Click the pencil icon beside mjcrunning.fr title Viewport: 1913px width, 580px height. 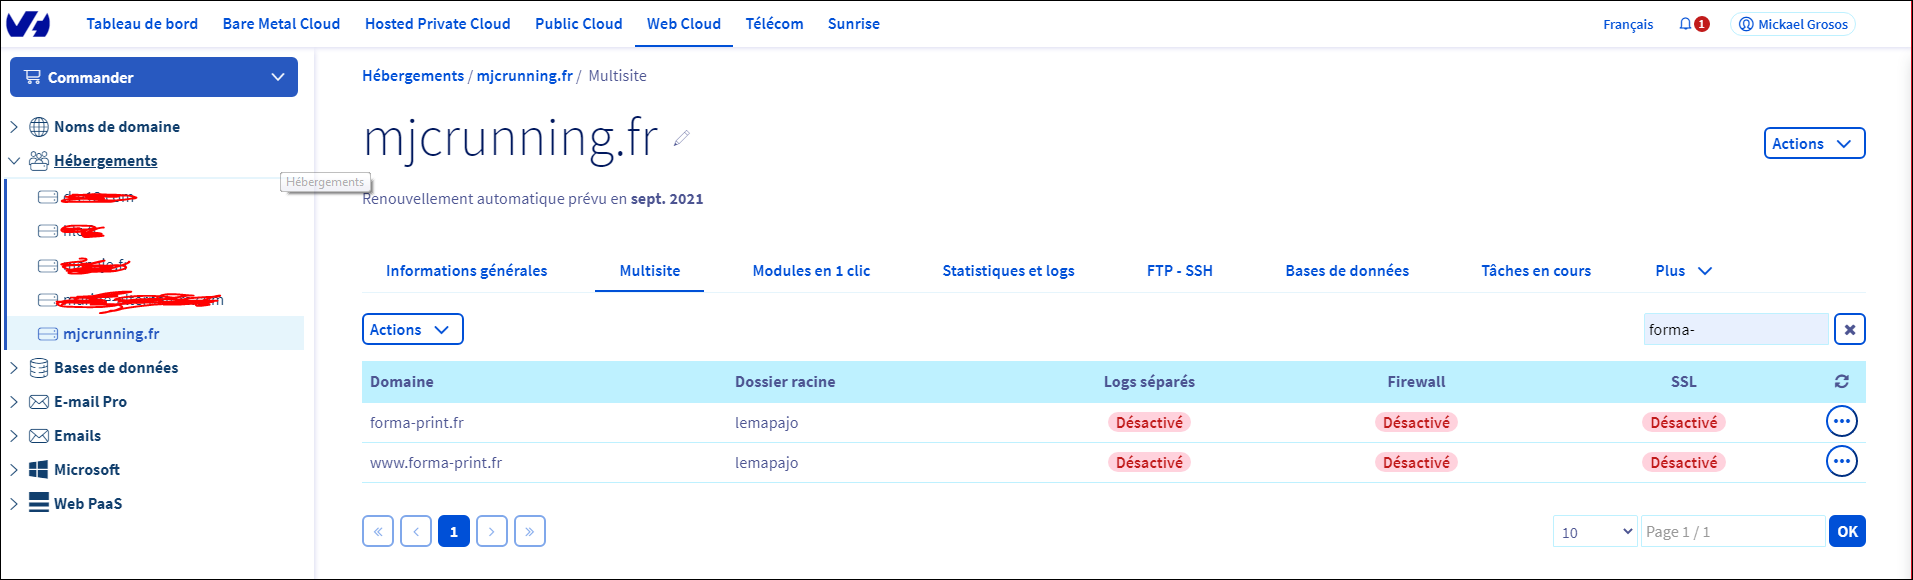(681, 139)
